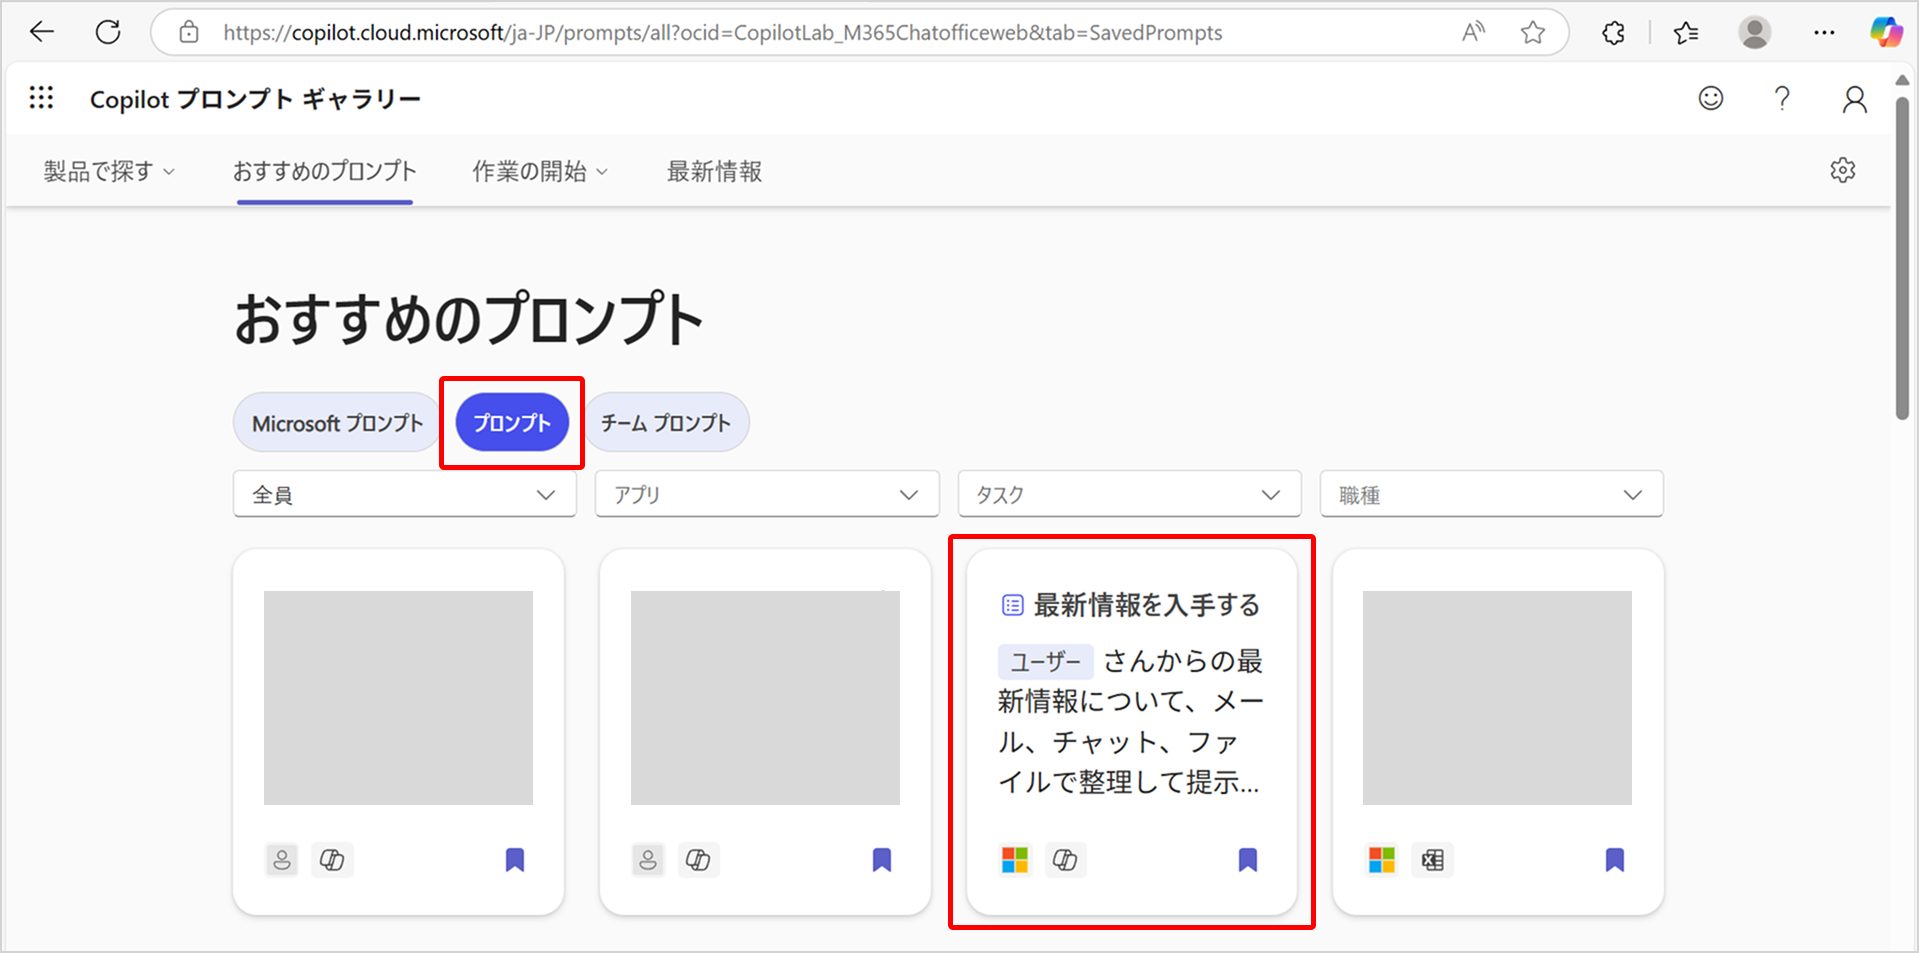Open the 製品で探す menu
Screen dimensions: 1919x953
(108, 171)
